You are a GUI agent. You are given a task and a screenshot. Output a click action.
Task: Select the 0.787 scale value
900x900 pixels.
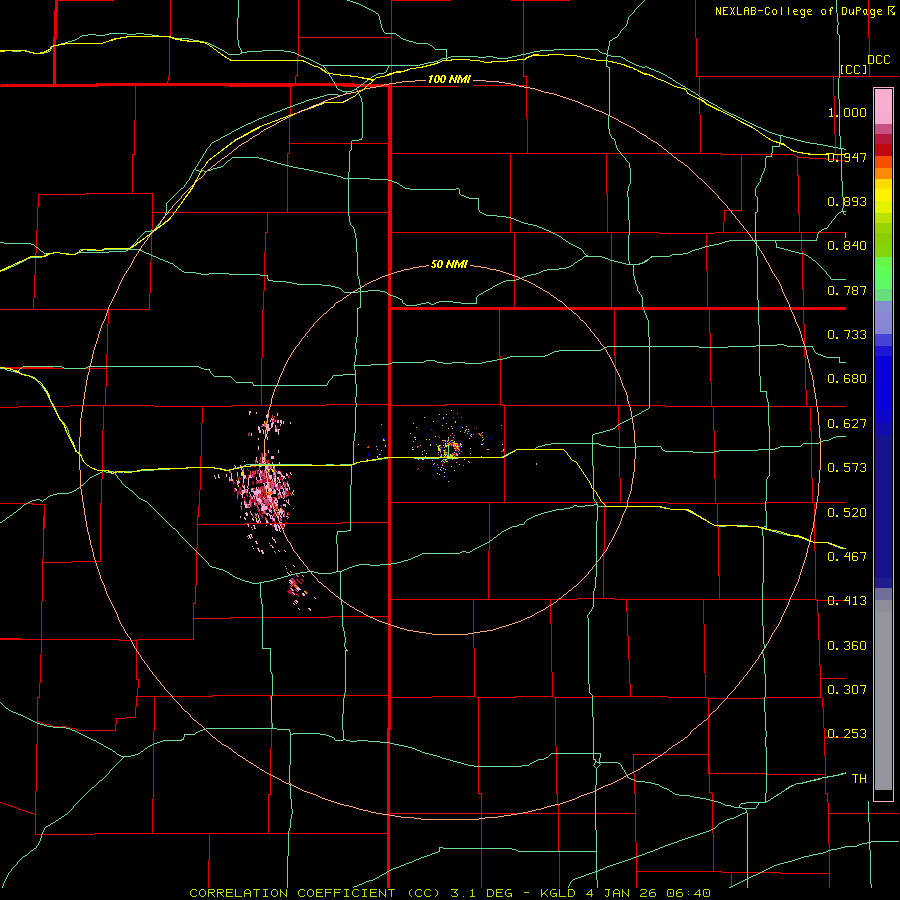point(847,290)
